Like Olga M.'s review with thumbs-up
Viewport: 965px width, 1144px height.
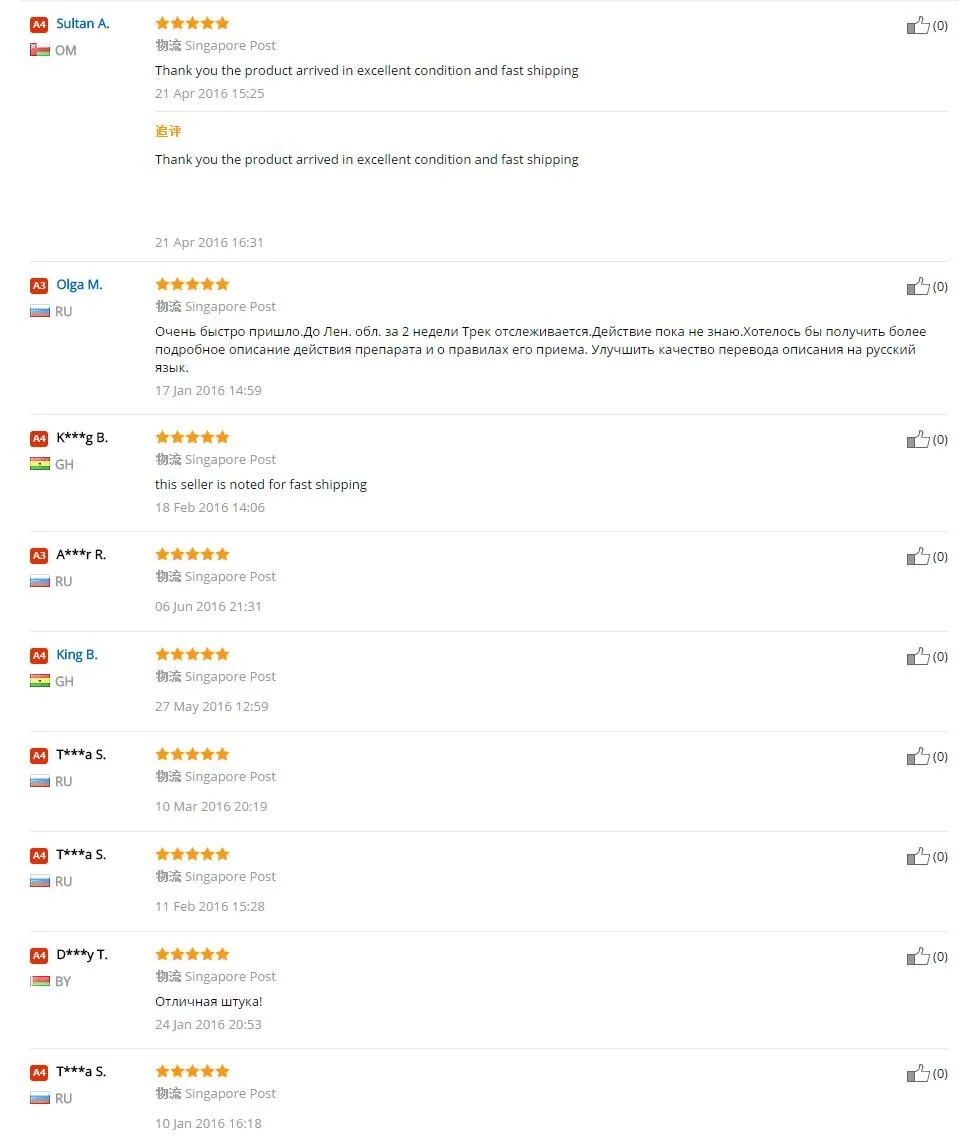[918, 287]
